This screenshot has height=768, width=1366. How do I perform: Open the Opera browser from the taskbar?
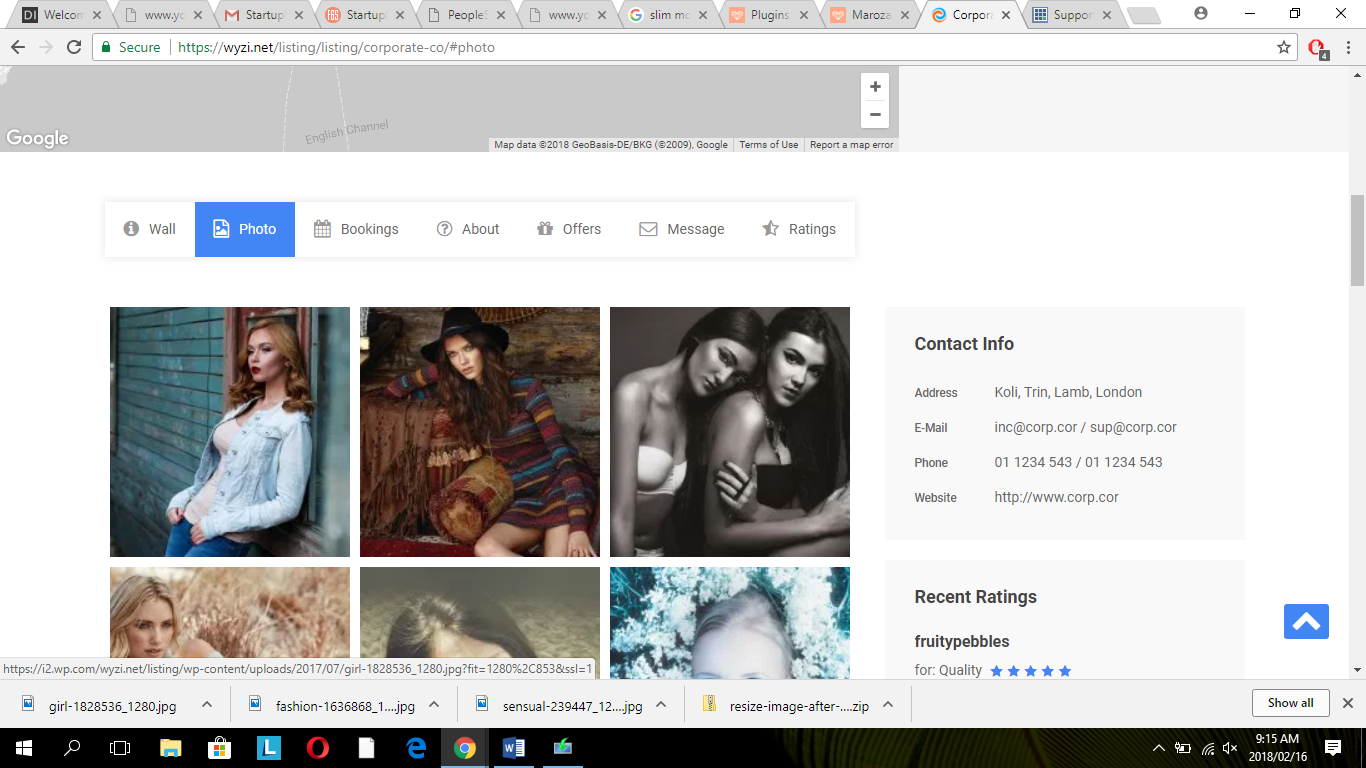[x=318, y=748]
